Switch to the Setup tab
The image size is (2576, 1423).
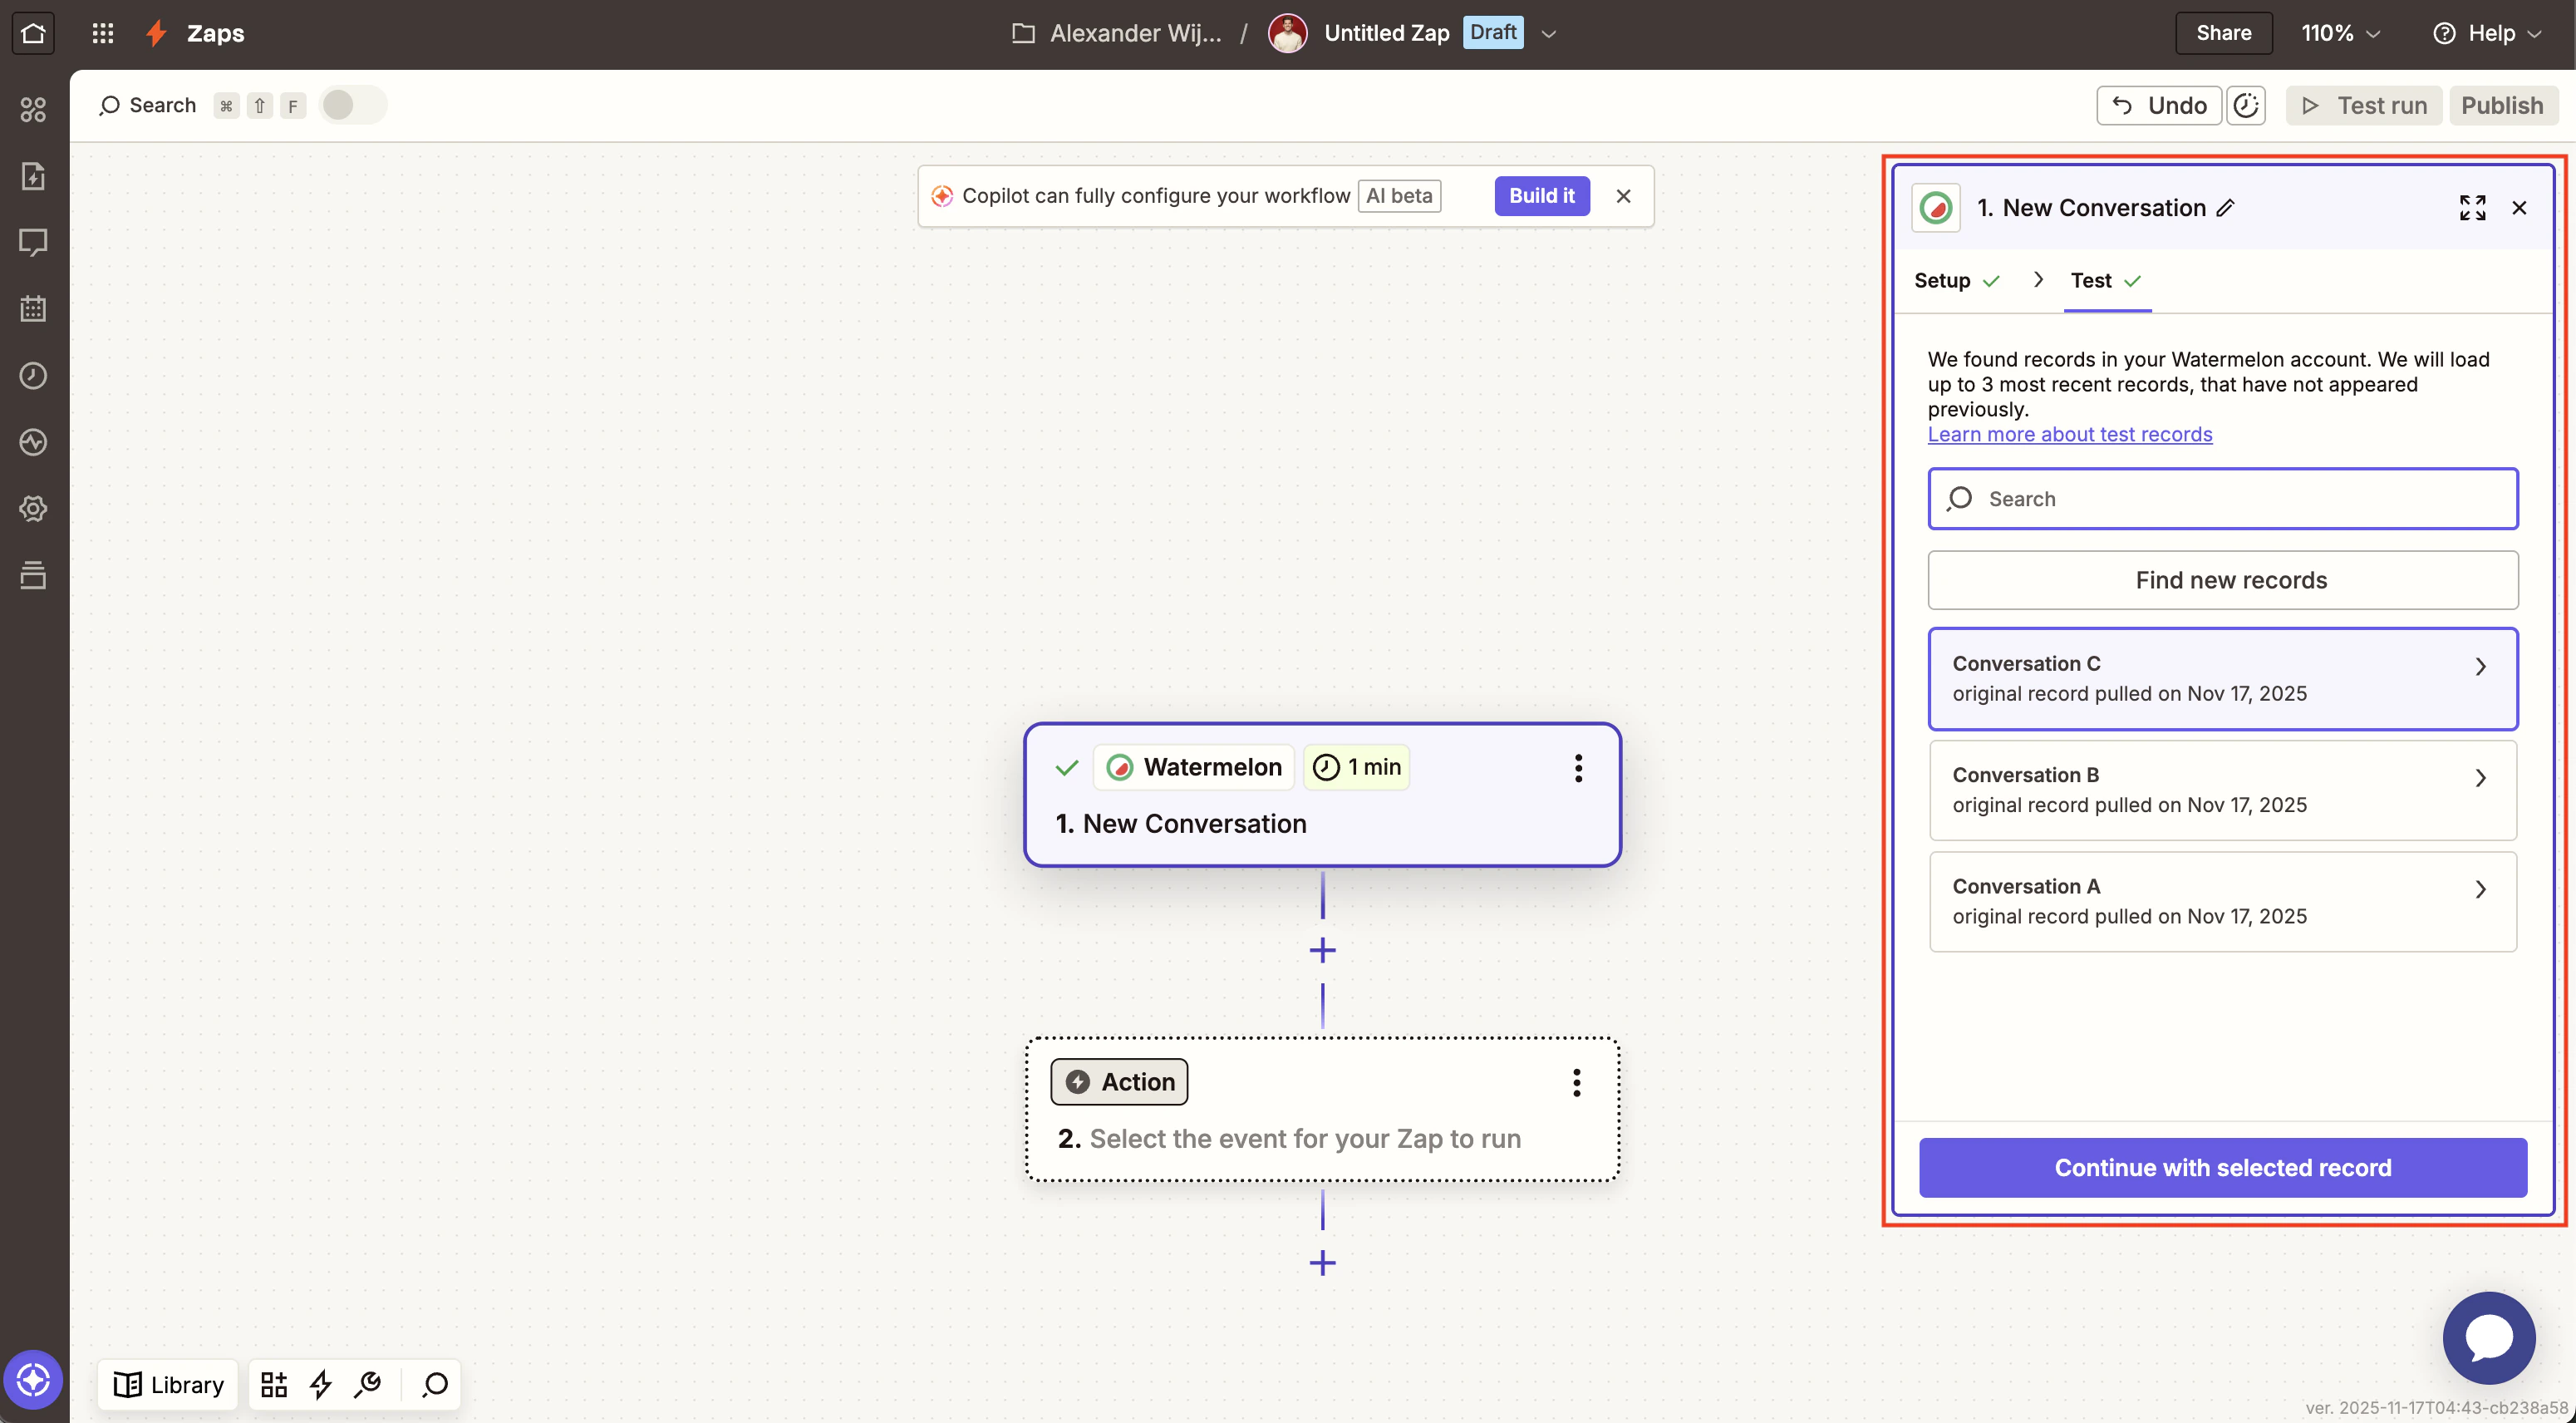[x=1957, y=281]
